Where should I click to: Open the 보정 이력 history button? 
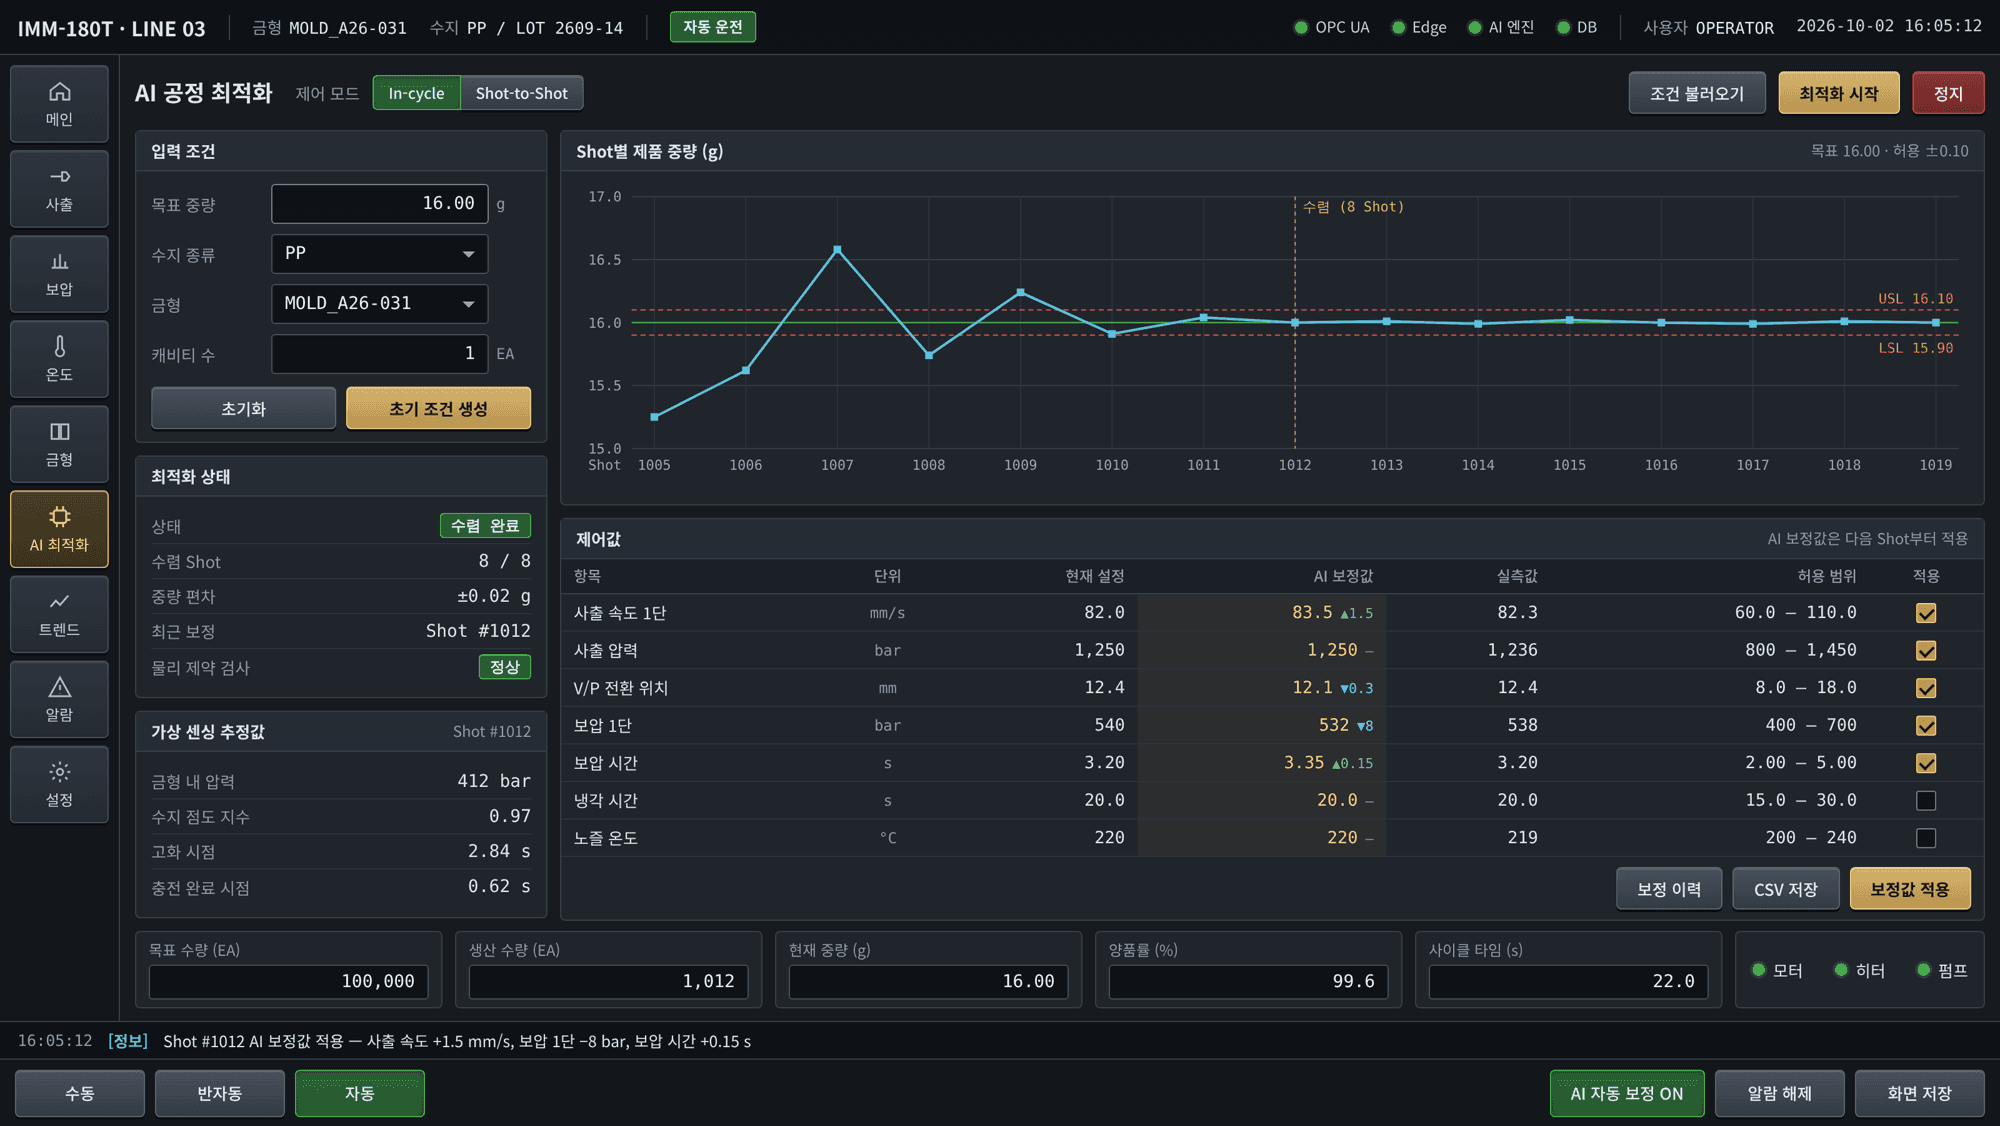click(x=1669, y=889)
